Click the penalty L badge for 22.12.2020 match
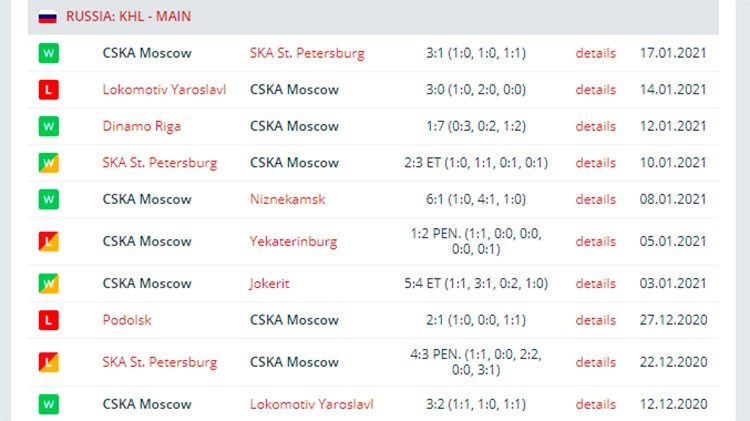 coord(49,362)
